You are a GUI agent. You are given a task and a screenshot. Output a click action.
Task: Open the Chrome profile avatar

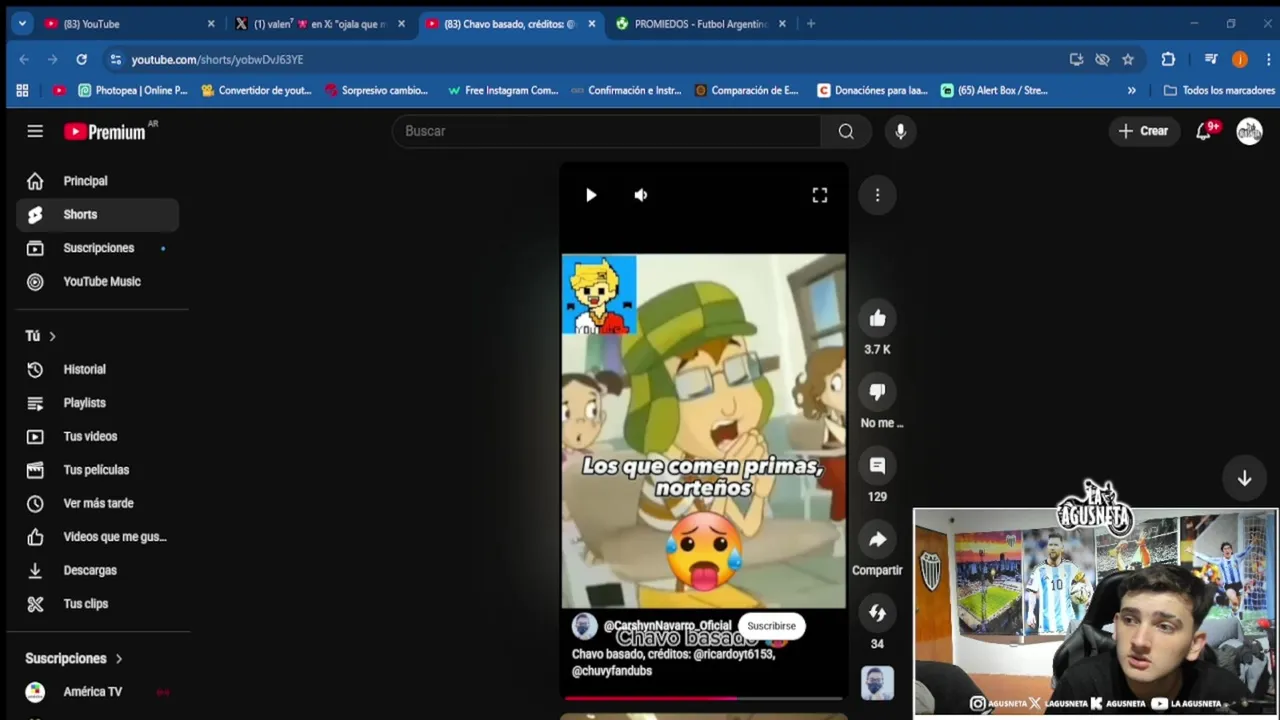pyautogui.click(x=1240, y=59)
